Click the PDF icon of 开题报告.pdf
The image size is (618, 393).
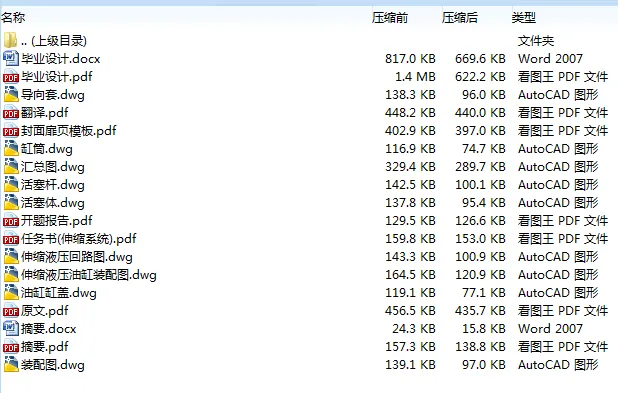pos(11,221)
